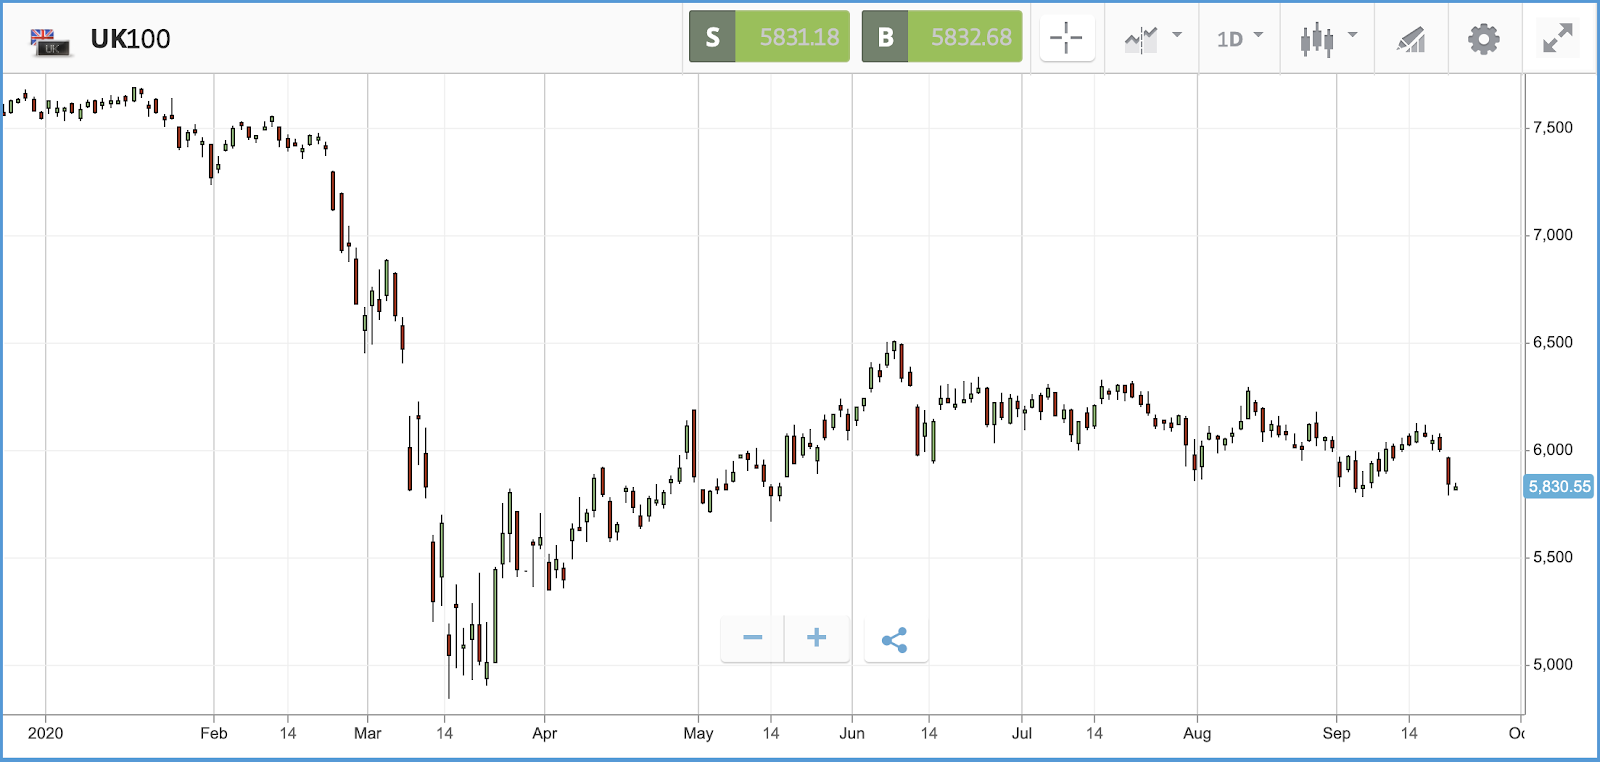Click the 6,000 price axis label

coord(1553,450)
